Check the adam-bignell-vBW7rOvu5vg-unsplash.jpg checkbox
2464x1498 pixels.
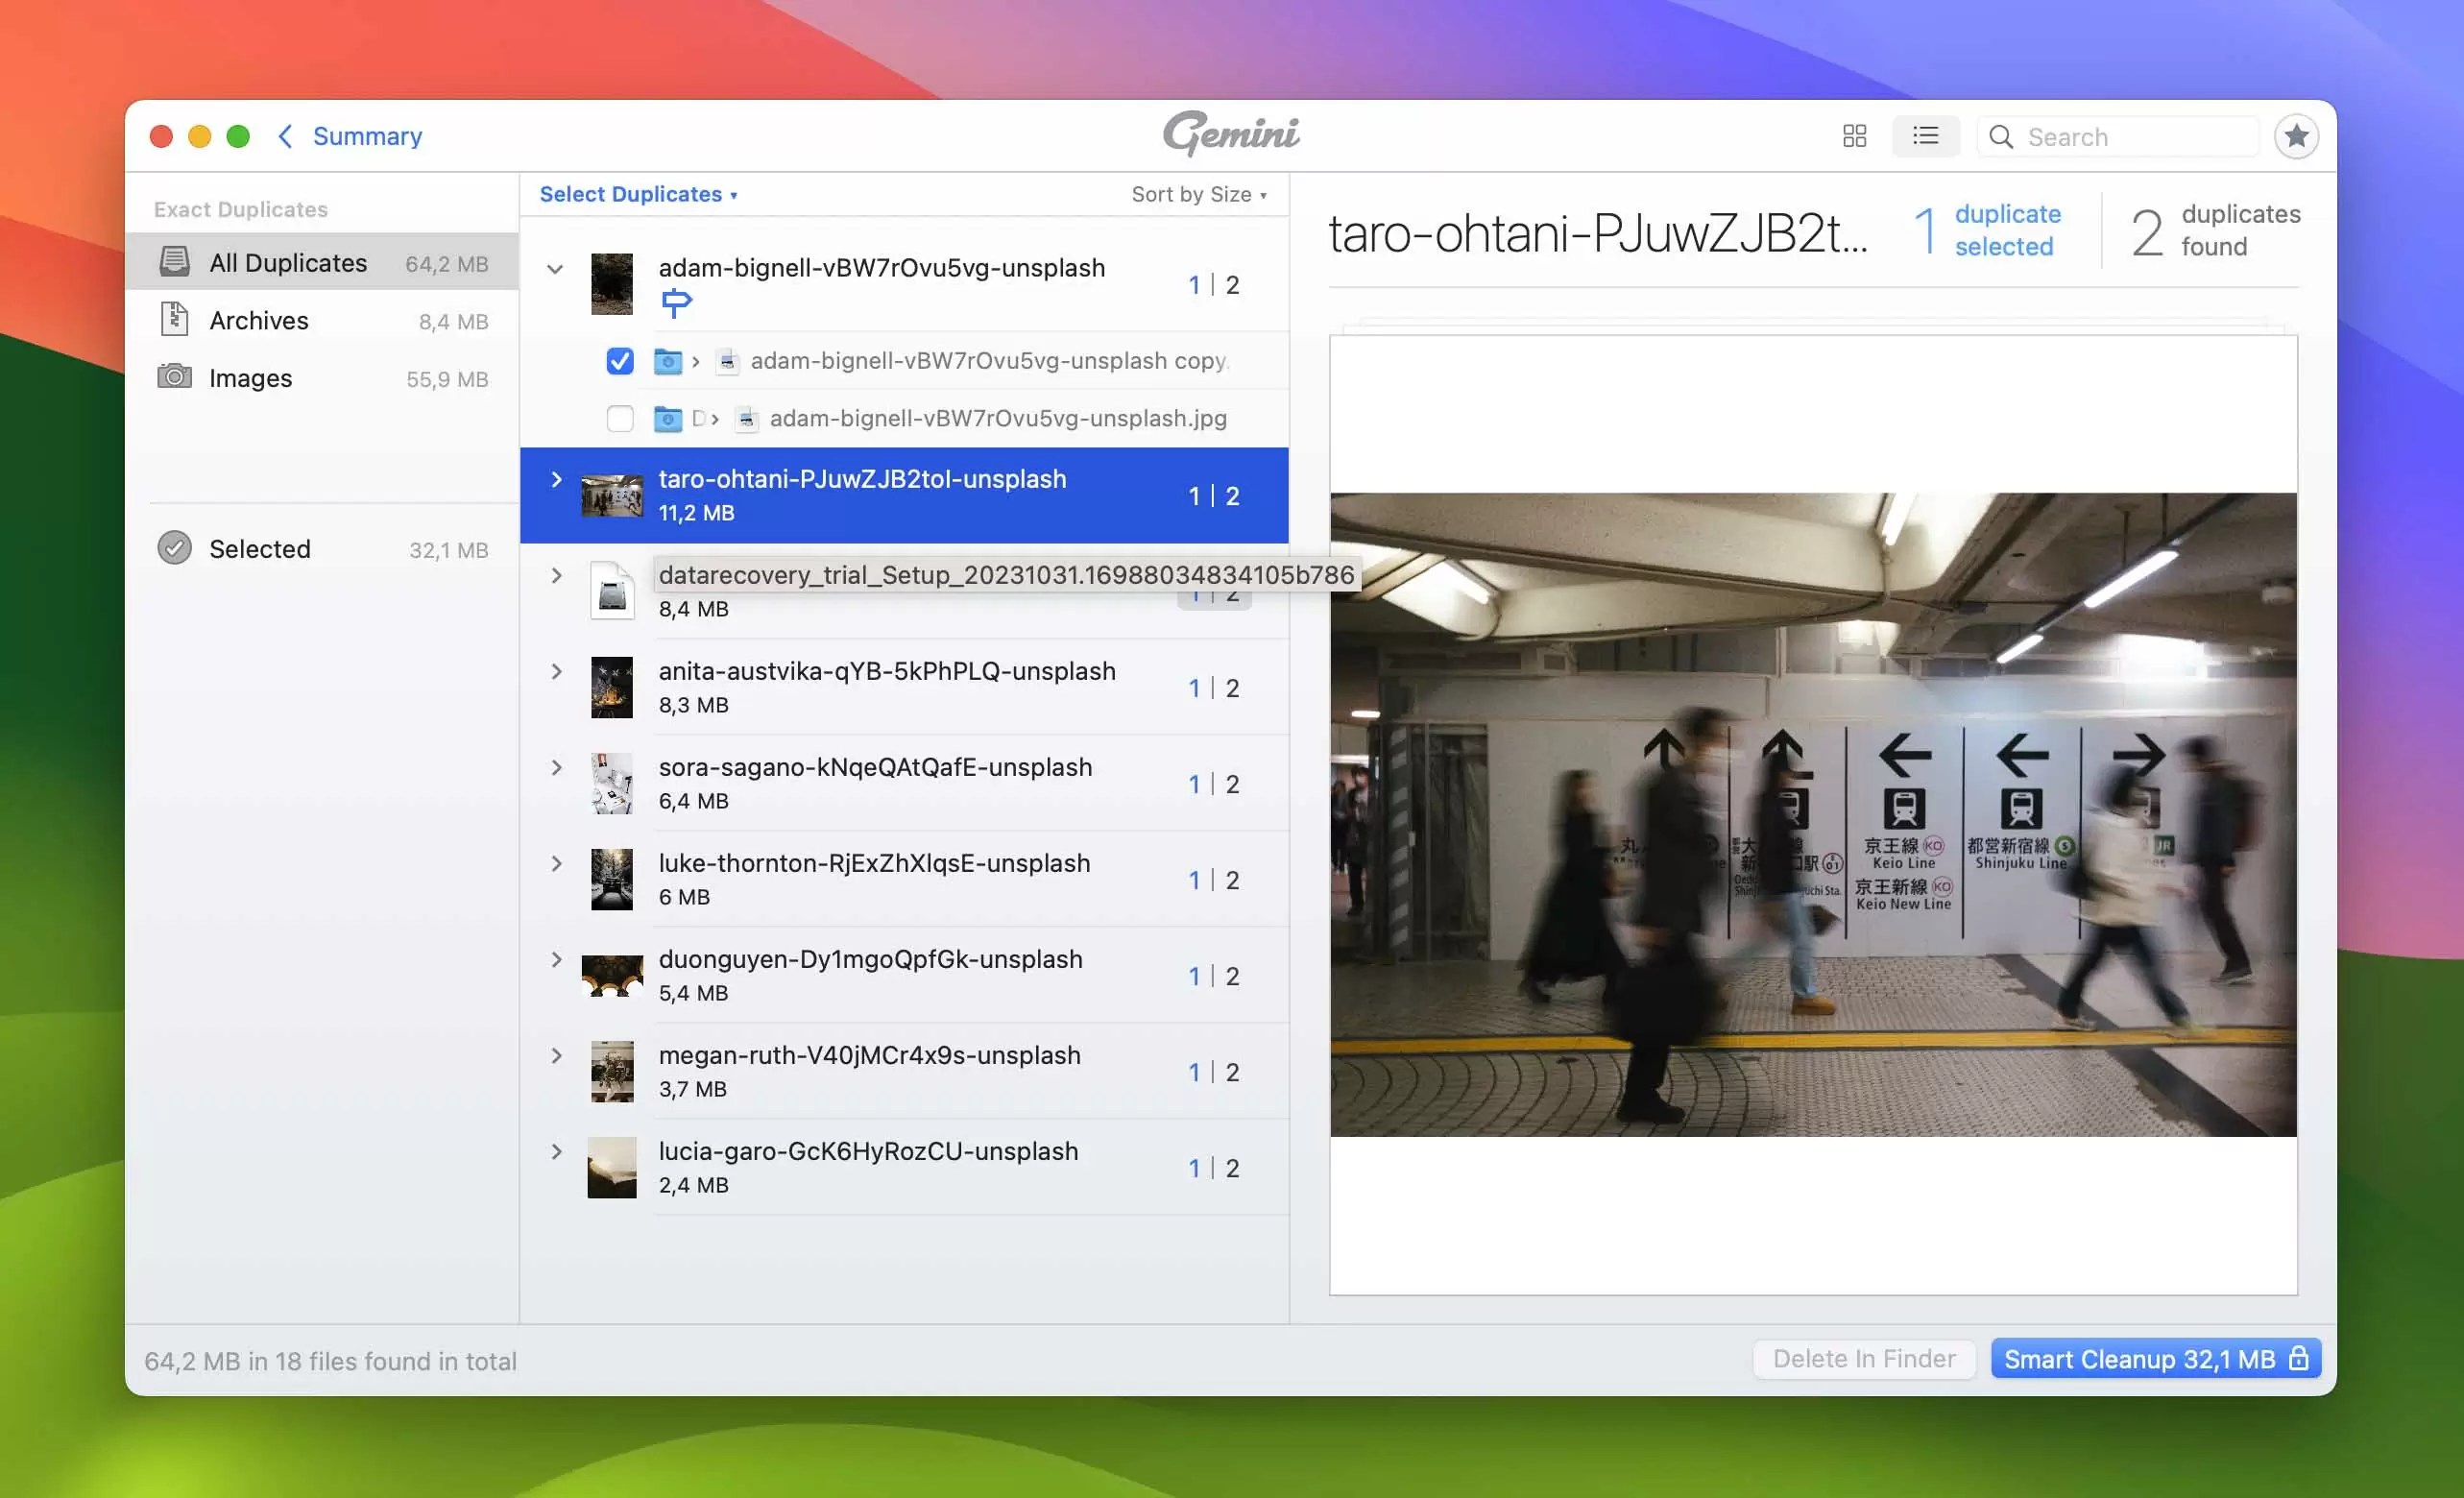(620, 419)
